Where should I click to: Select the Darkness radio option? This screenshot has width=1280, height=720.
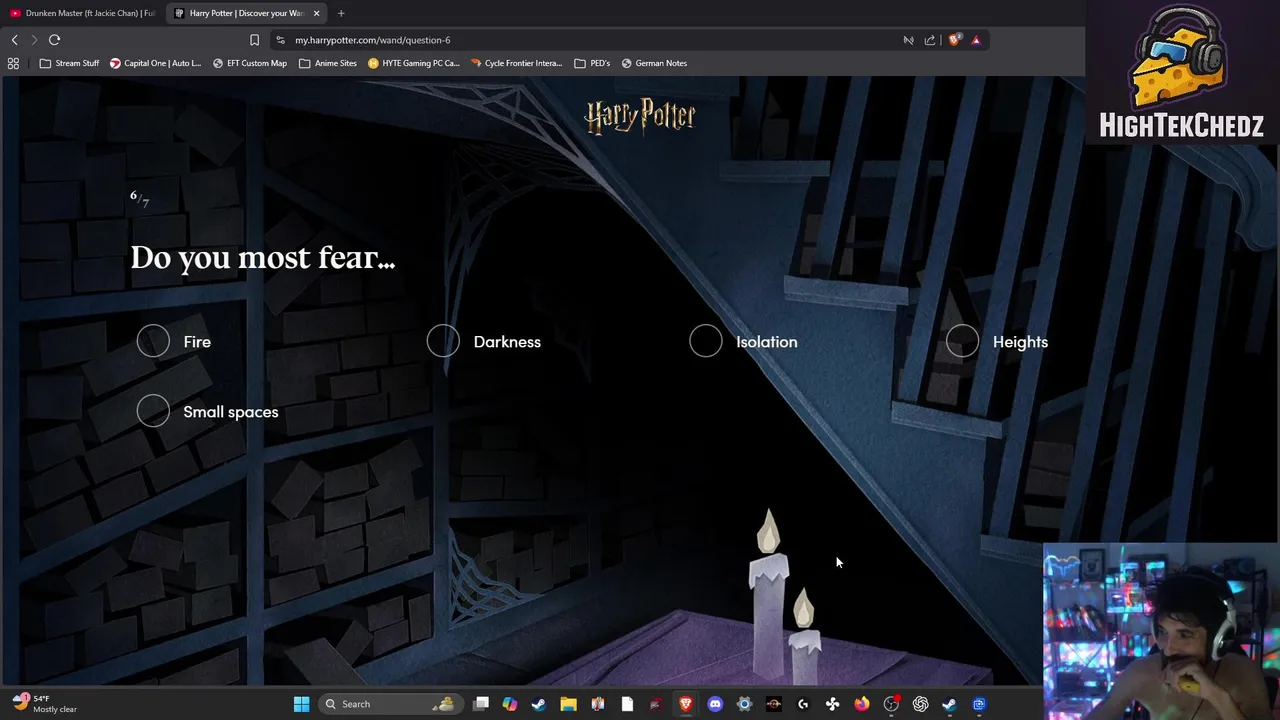443,342
